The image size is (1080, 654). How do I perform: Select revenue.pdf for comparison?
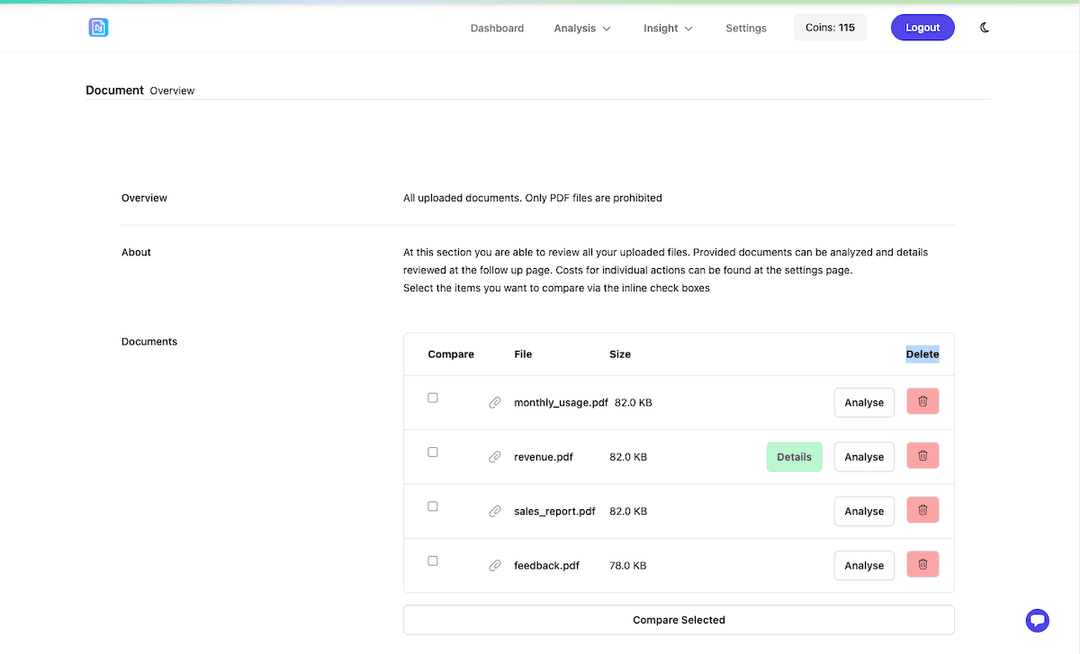tap(432, 451)
